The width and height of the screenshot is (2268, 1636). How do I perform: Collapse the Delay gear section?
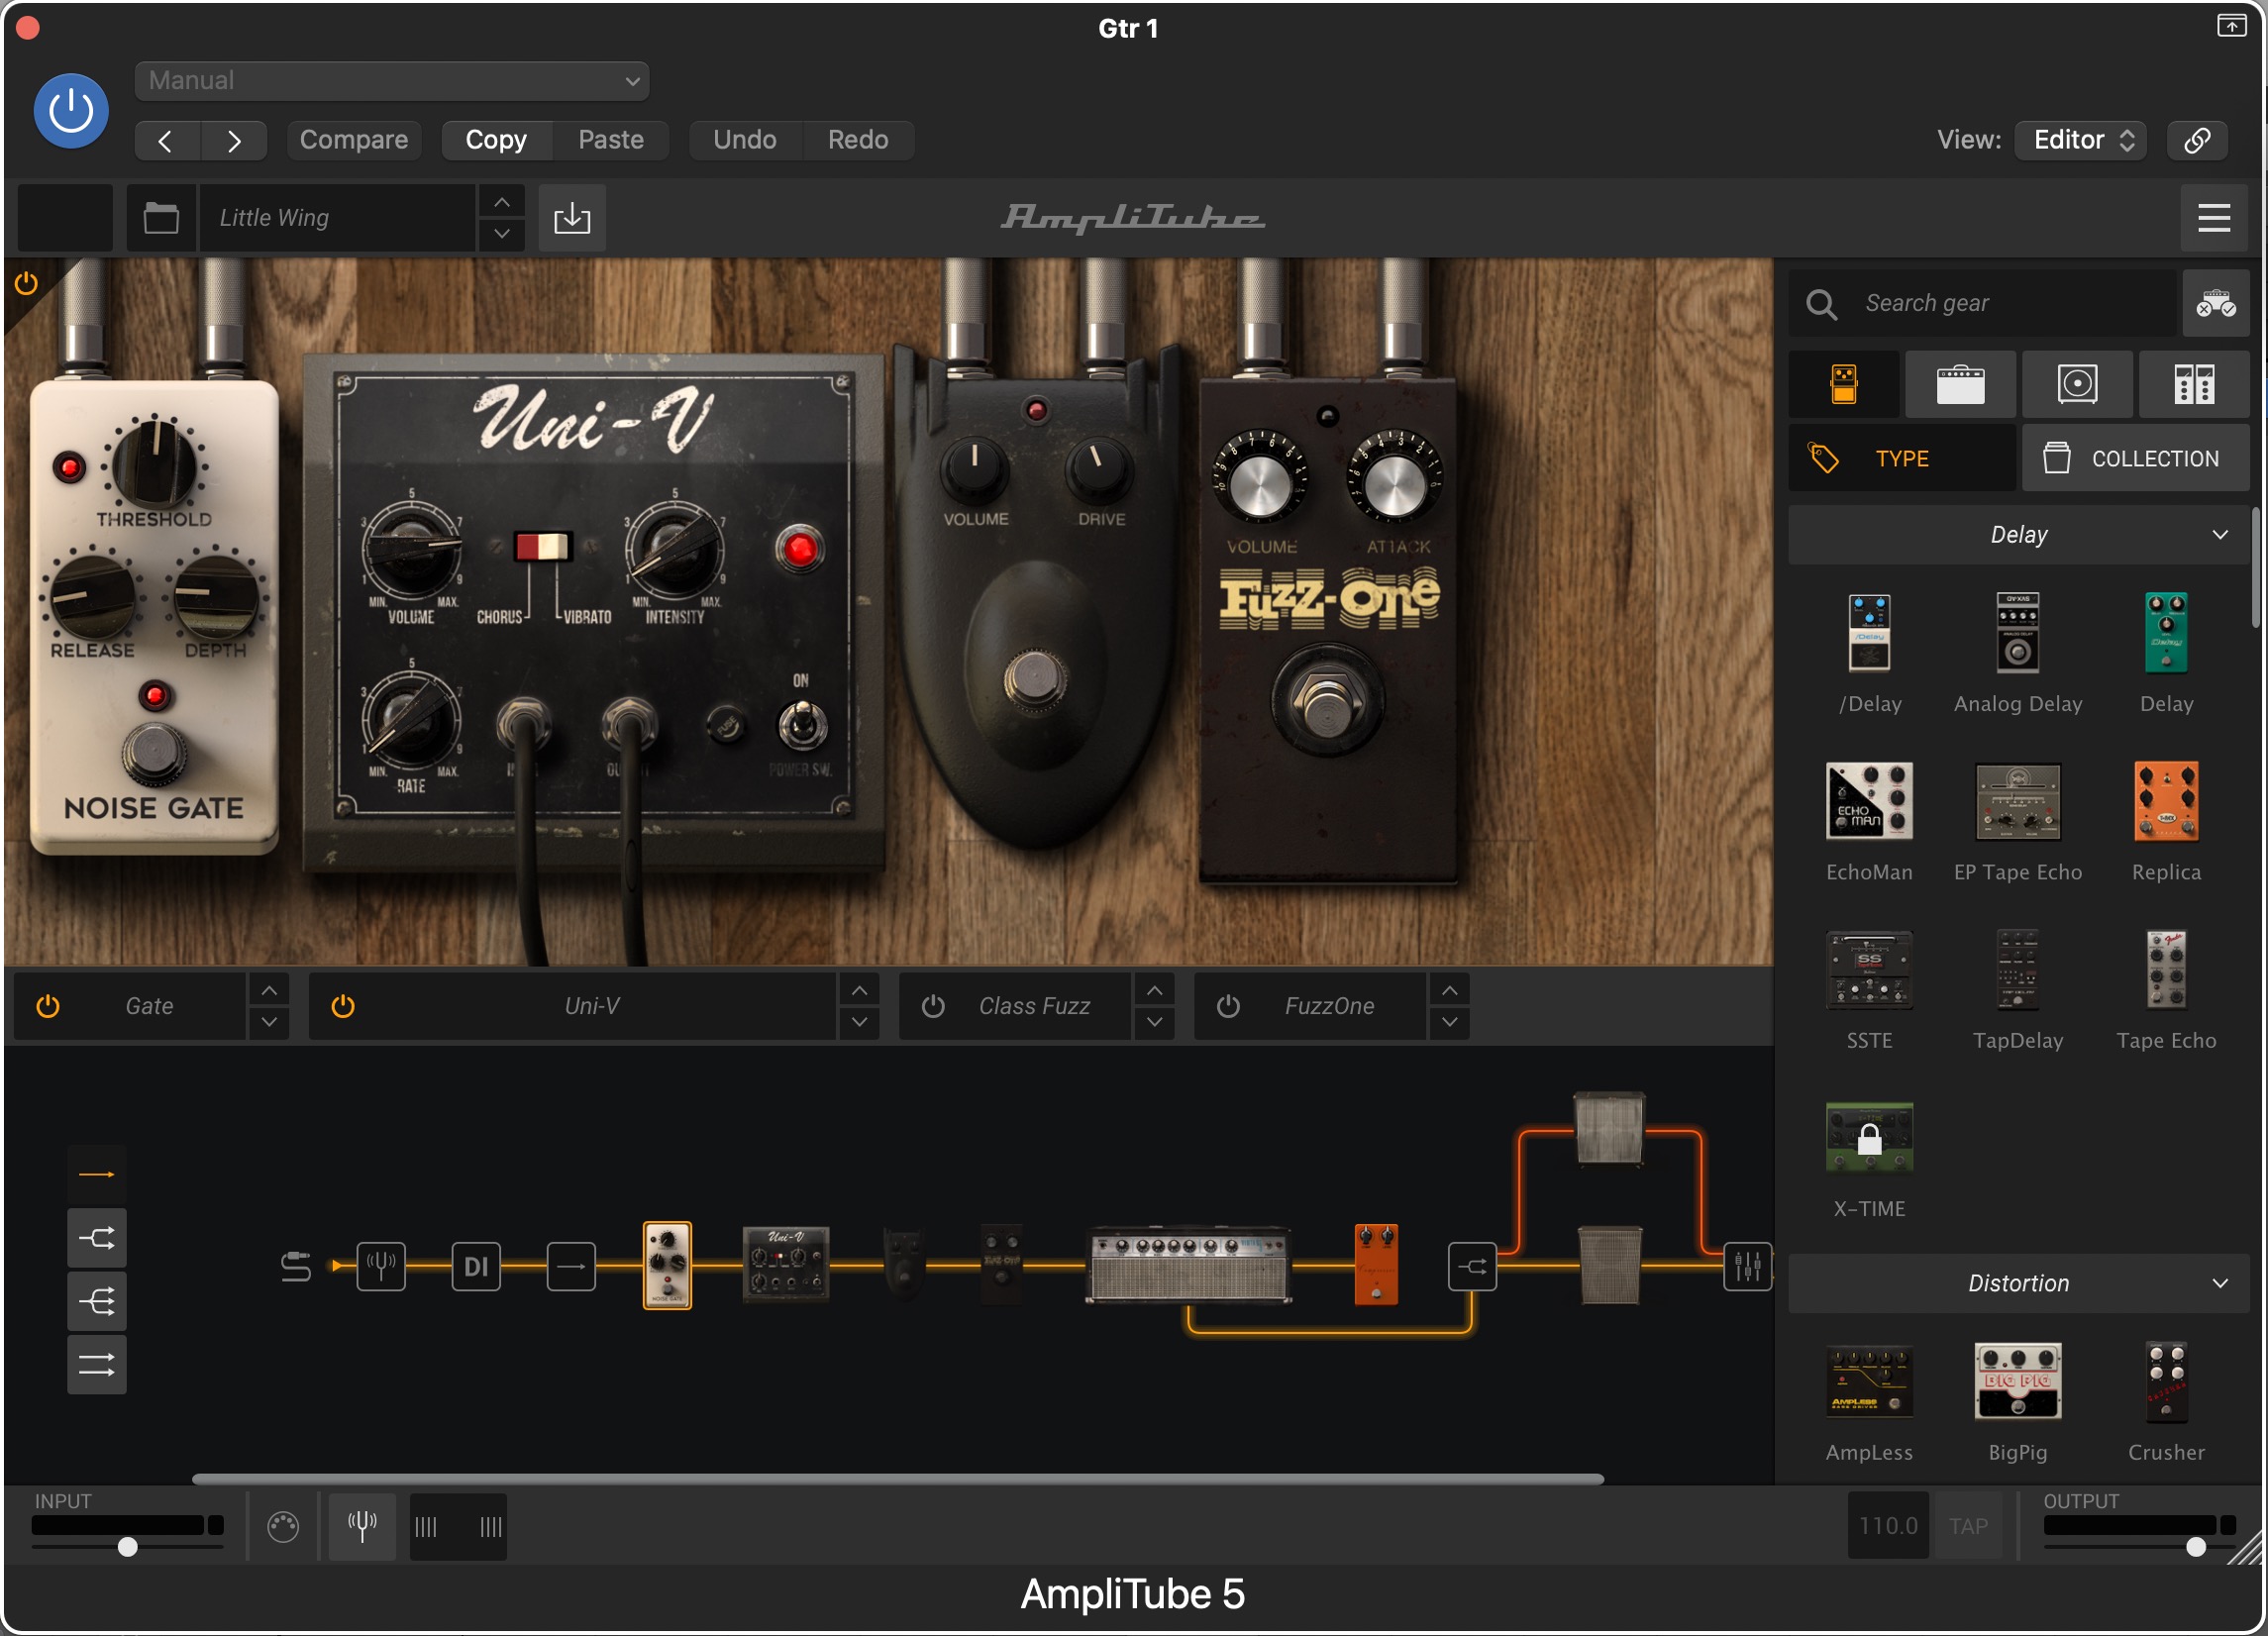[x=2018, y=535]
